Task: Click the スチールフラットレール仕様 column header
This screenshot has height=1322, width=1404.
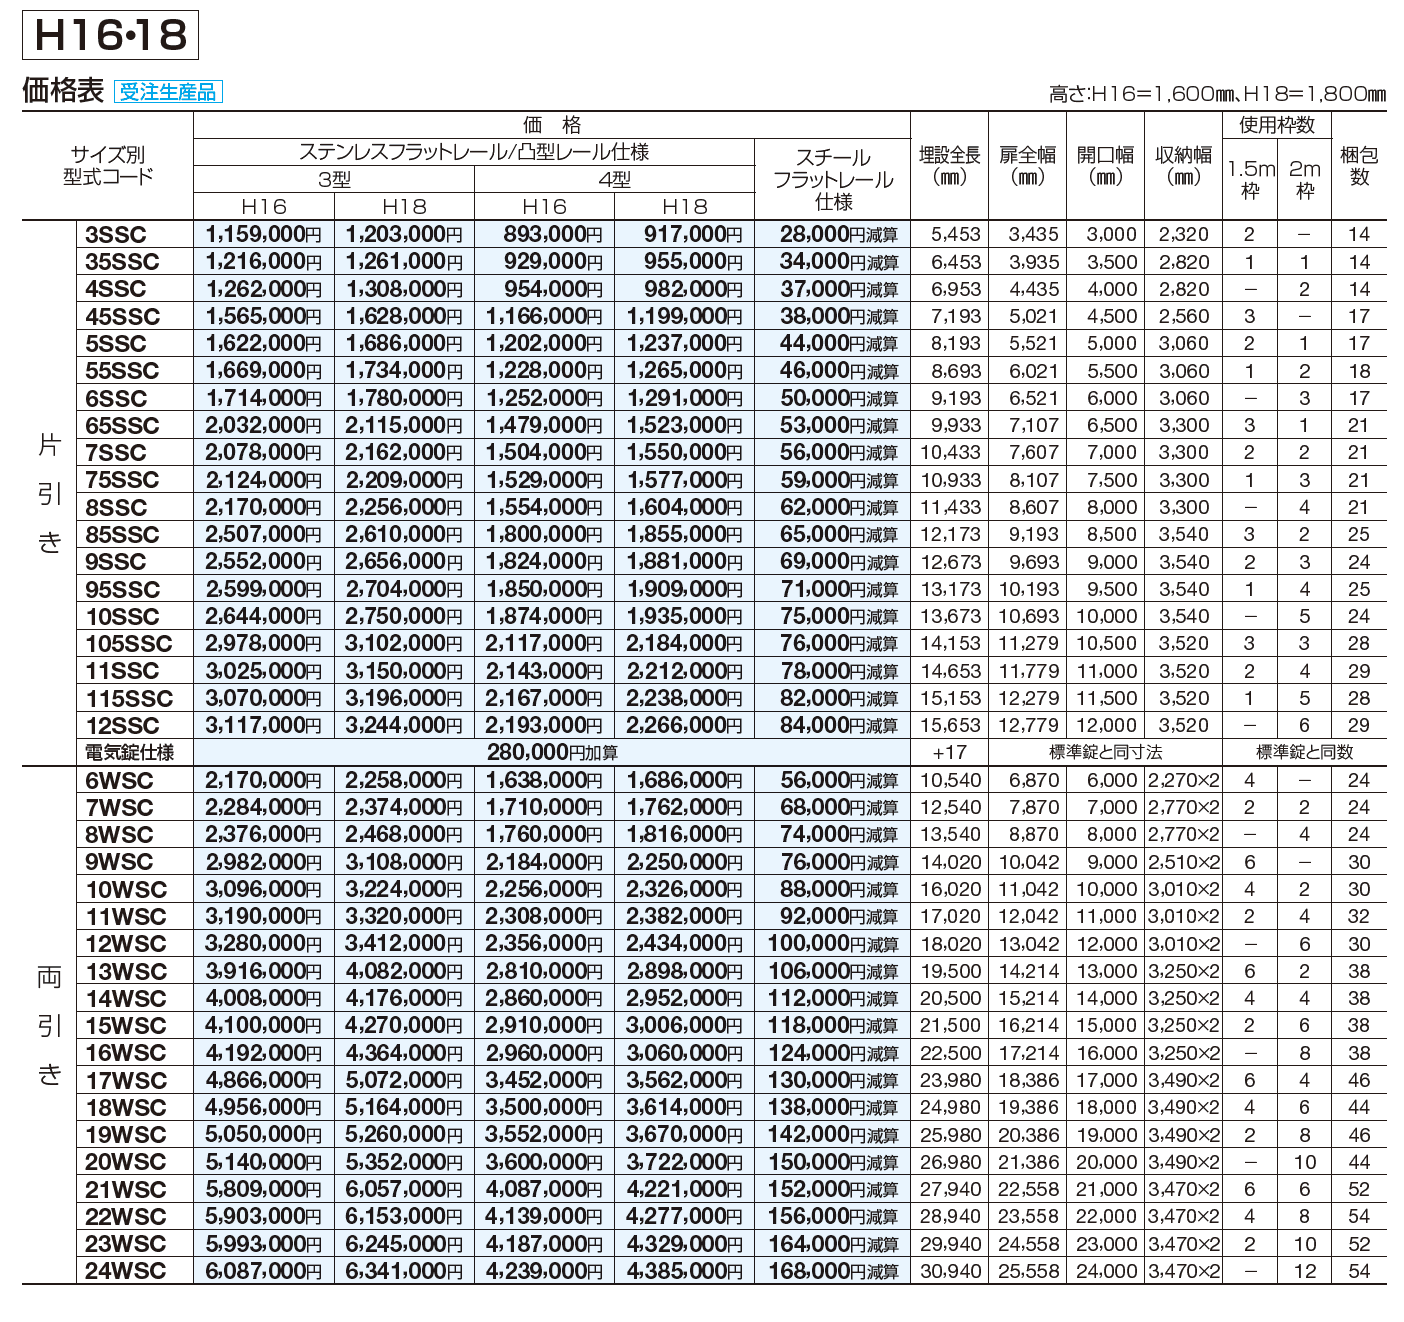Action: (x=832, y=180)
